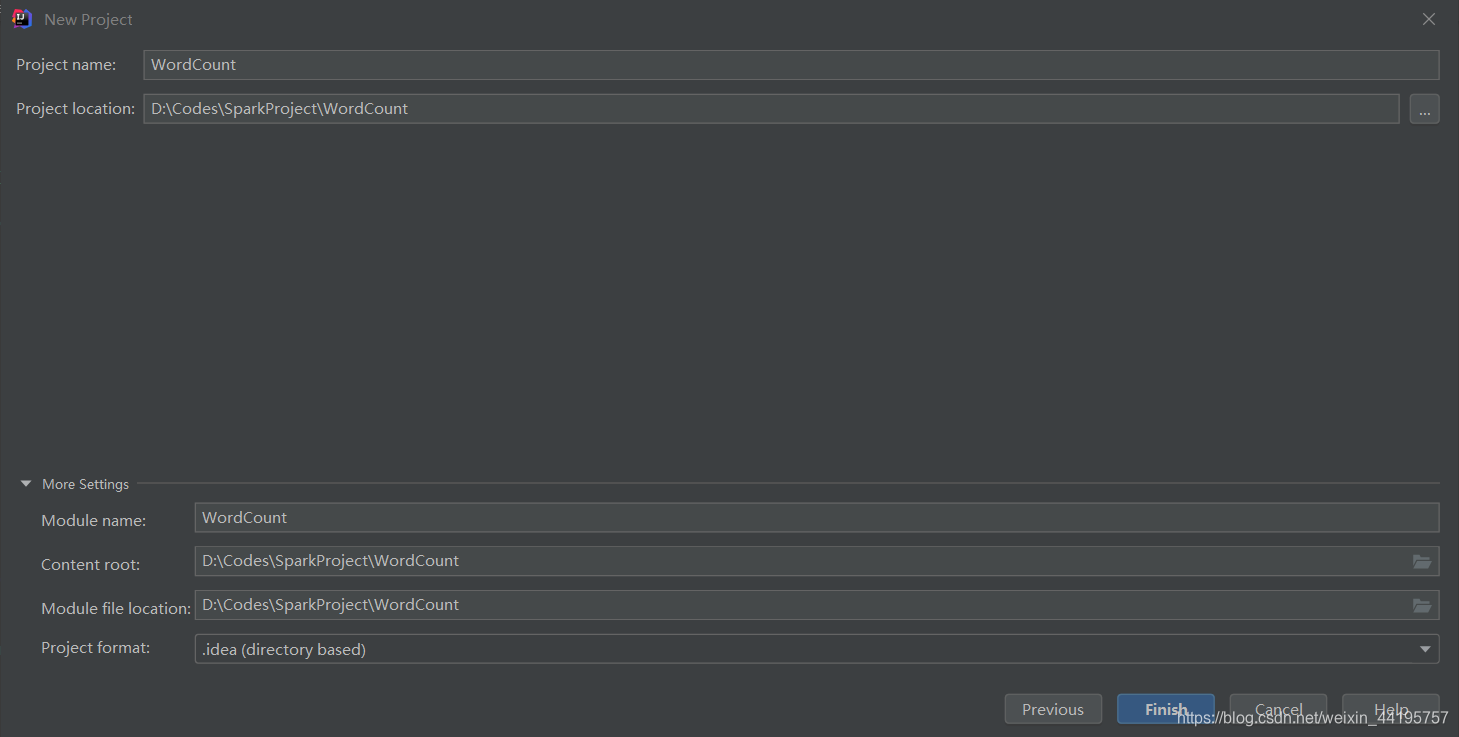Edit the Module name field

point(816,518)
